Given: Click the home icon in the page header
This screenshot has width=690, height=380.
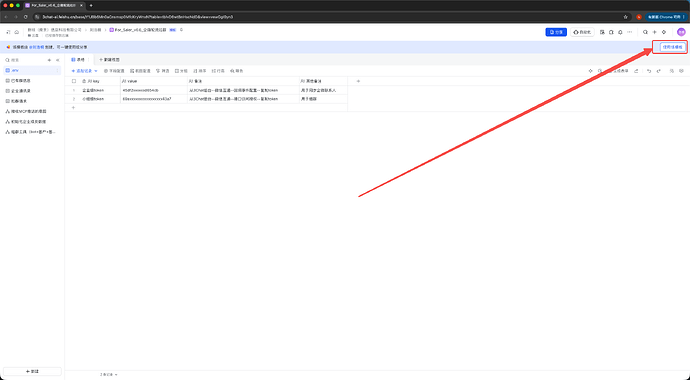Looking at the screenshot, I should 17,32.
